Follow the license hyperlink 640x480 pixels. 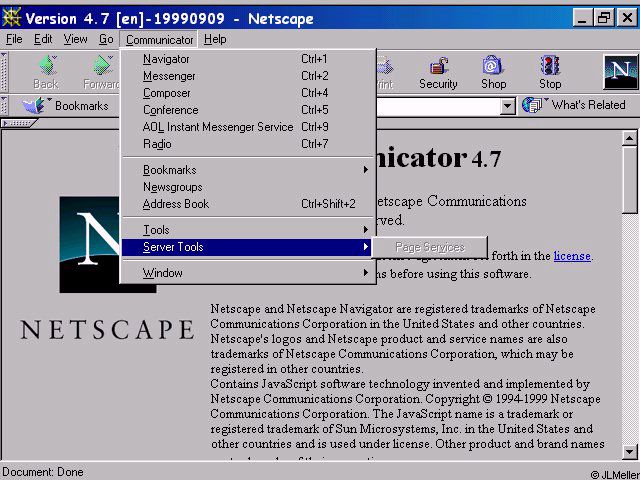tap(572, 256)
